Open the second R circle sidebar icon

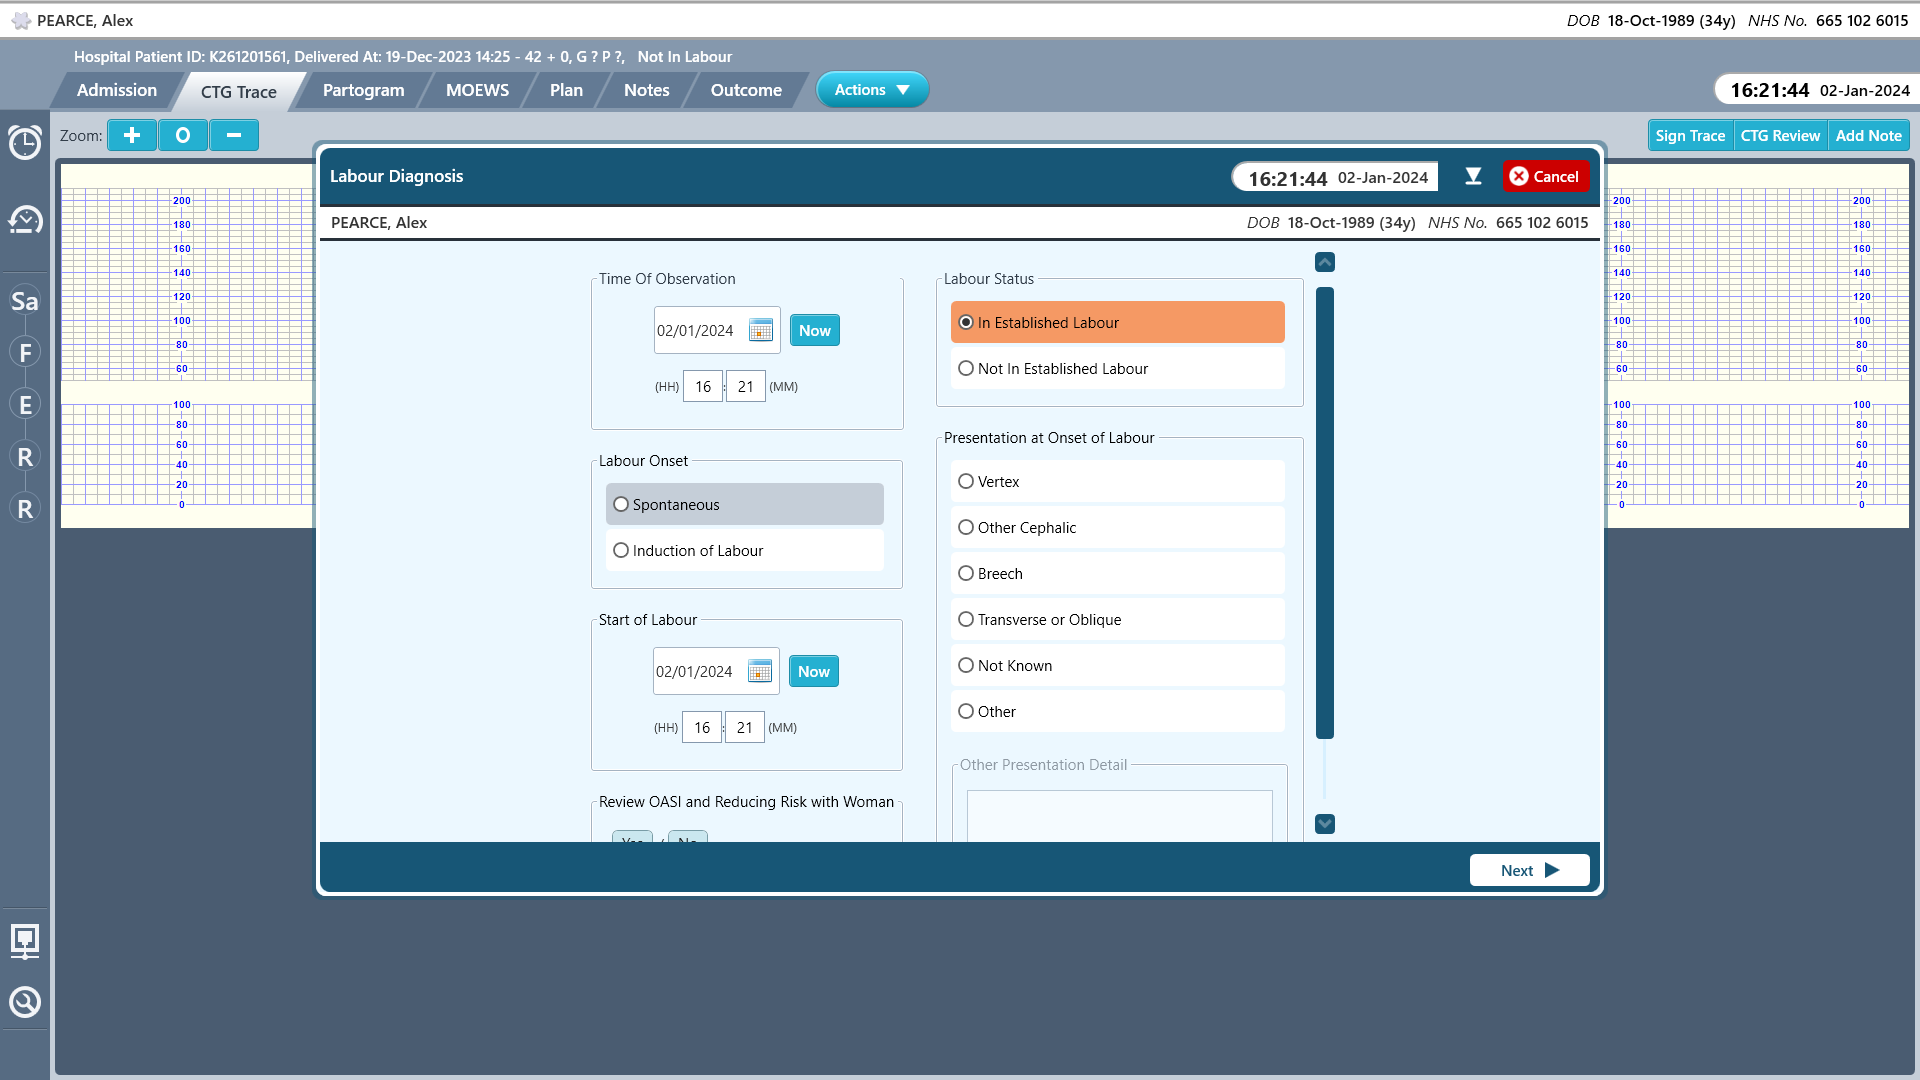[x=25, y=509]
